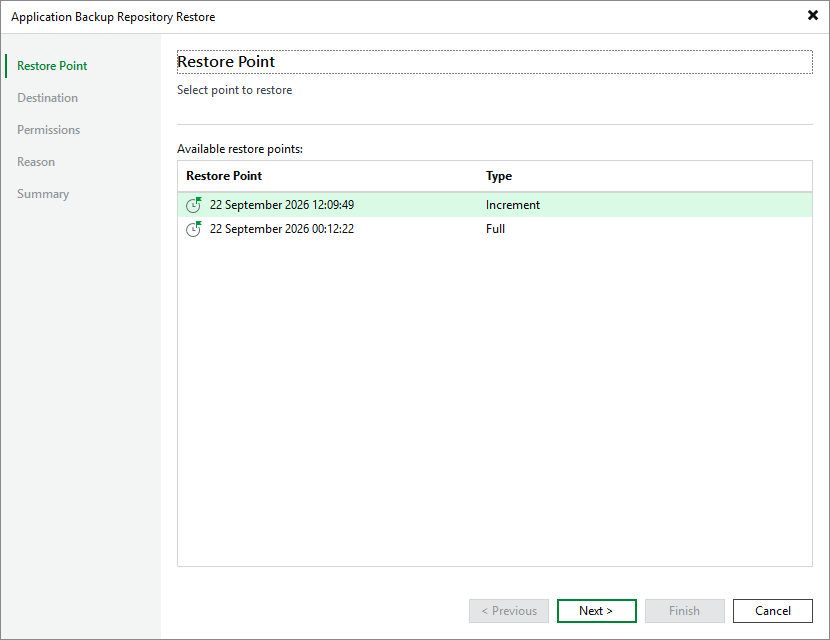Click the Full type cell

(x=495, y=229)
